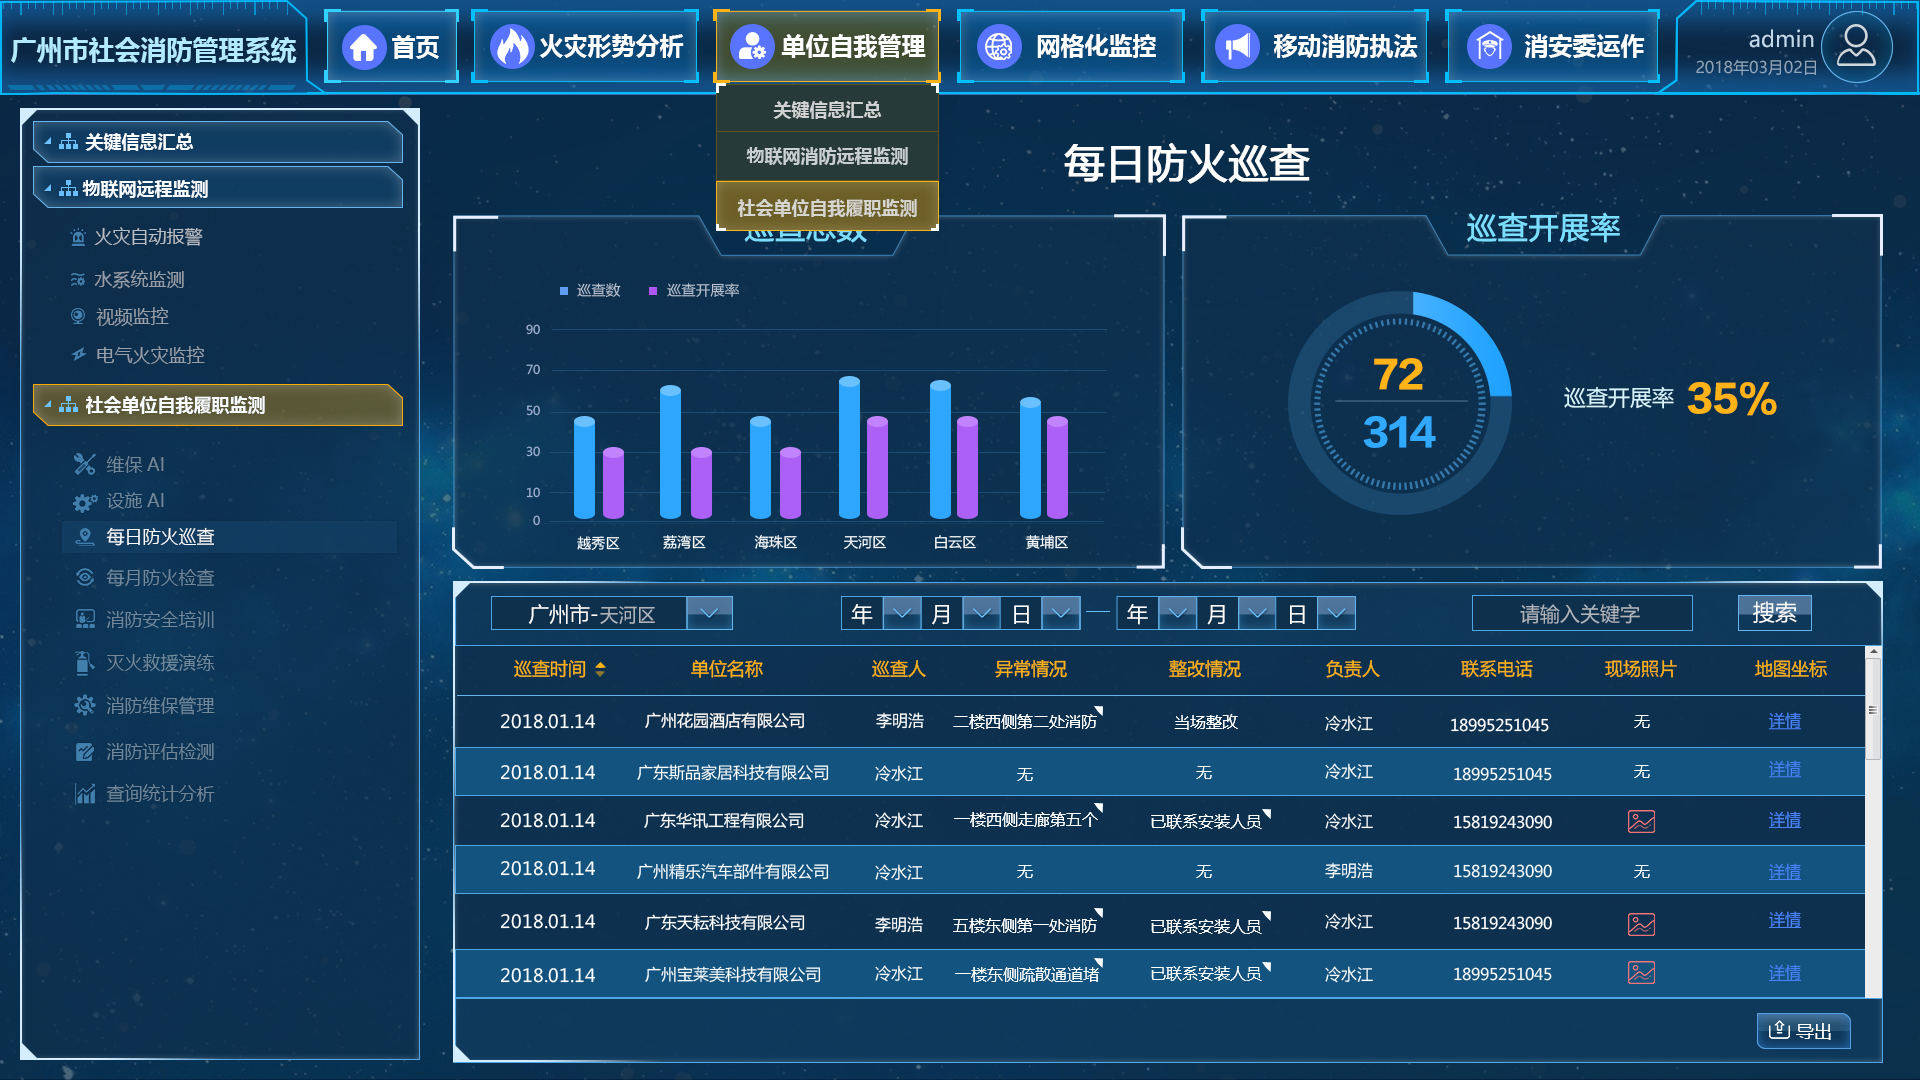Select 消防安全培训 in the sidebar
Image resolution: width=1920 pixels, height=1080 pixels.
pos(160,620)
